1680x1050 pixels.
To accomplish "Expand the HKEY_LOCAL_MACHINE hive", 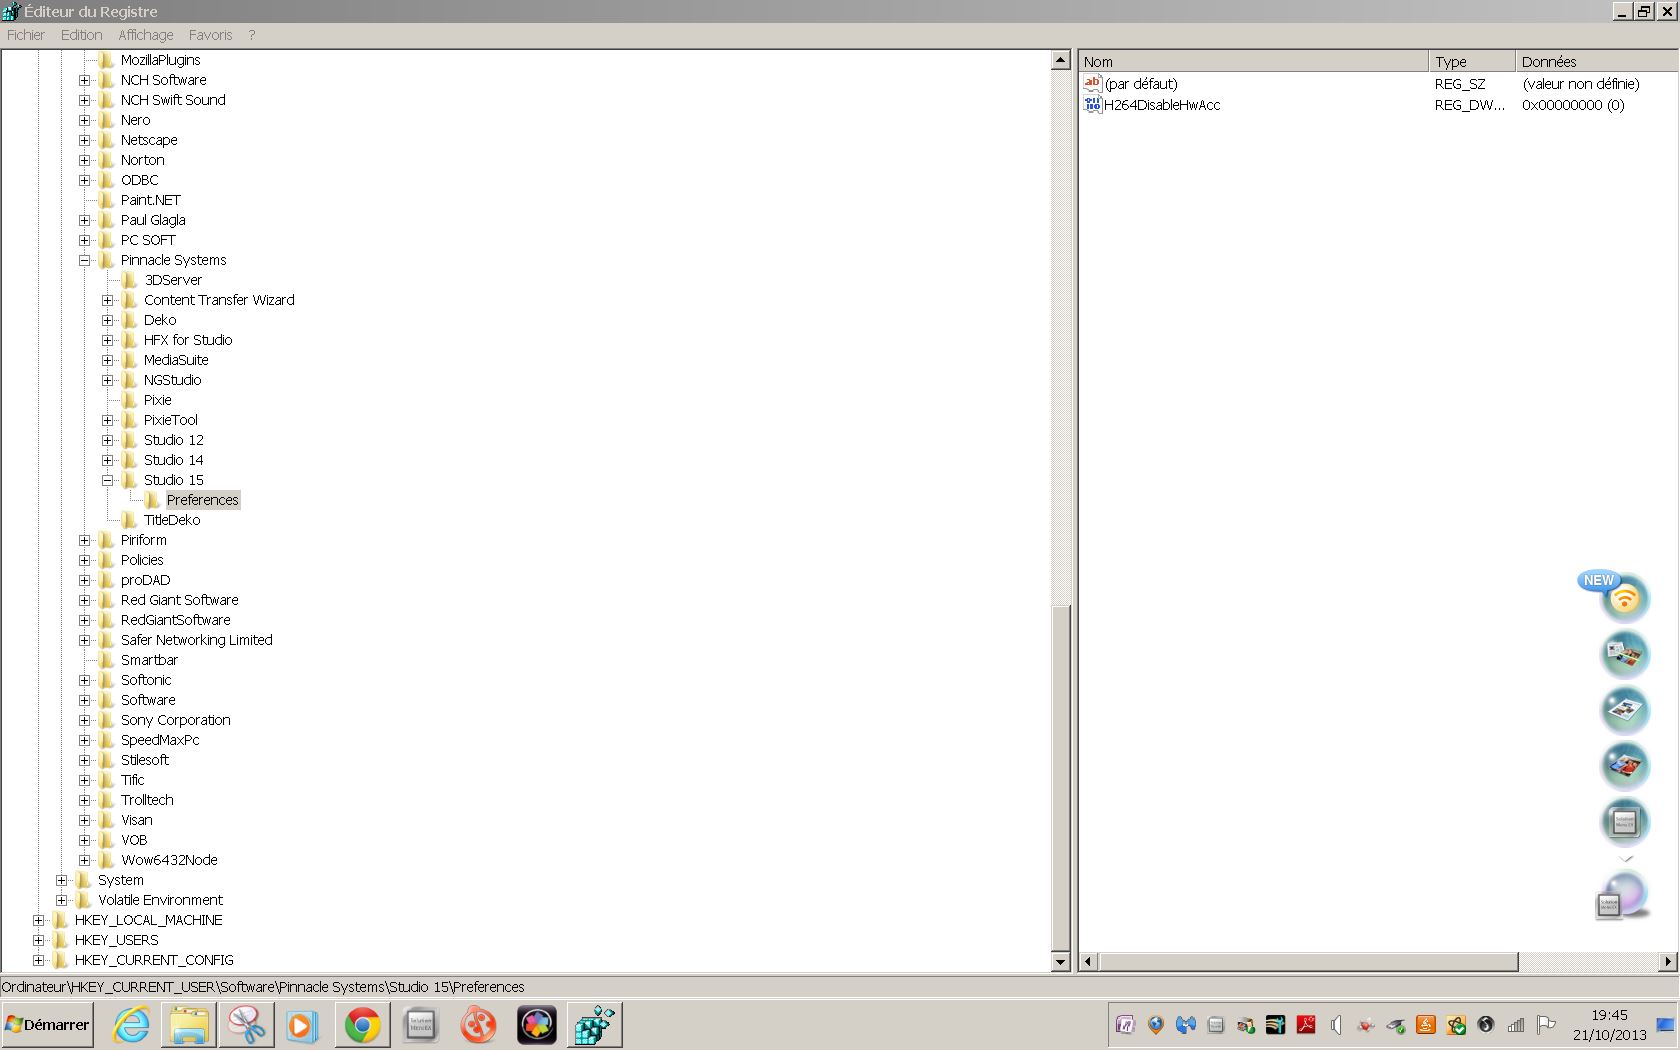I will (x=39, y=920).
